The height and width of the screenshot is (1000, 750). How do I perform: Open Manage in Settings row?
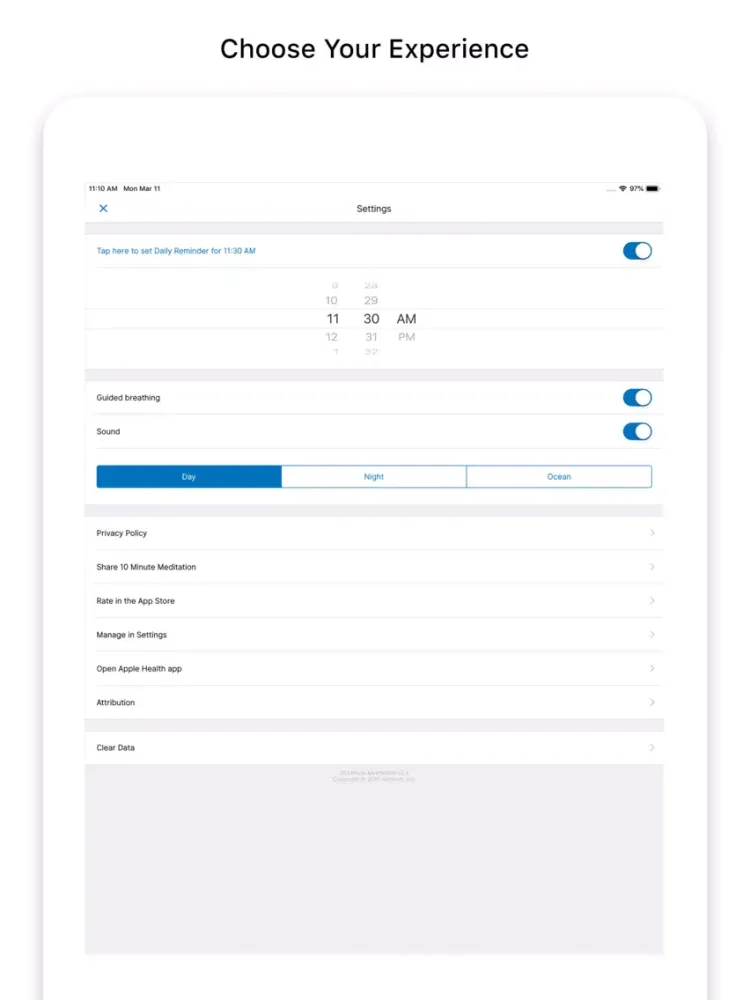[x=374, y=635]
